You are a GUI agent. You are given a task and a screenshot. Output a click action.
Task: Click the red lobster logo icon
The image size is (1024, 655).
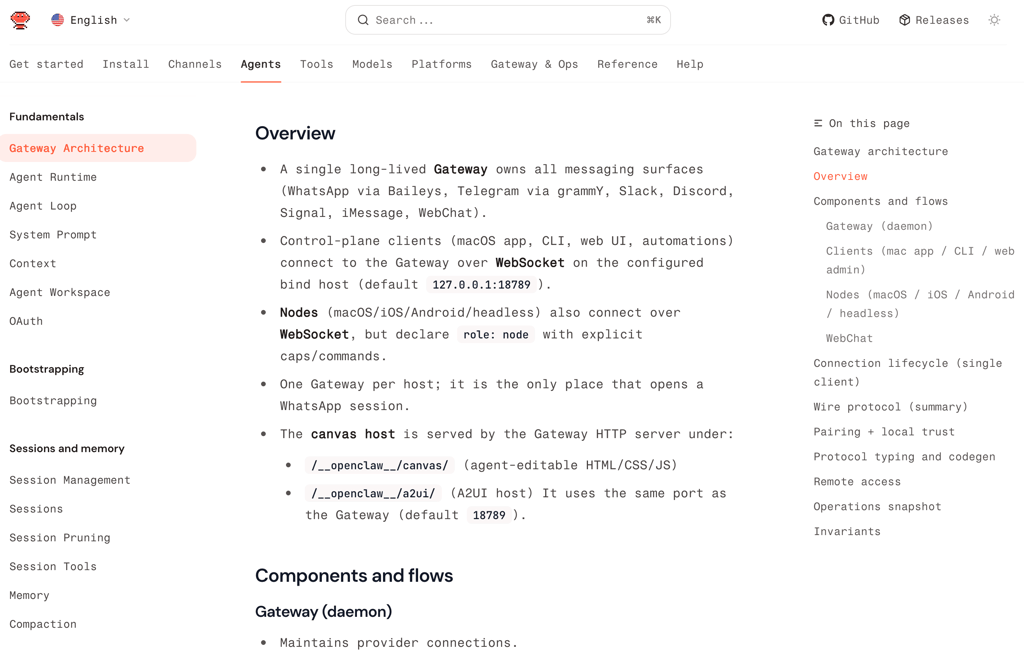(20, 20)
